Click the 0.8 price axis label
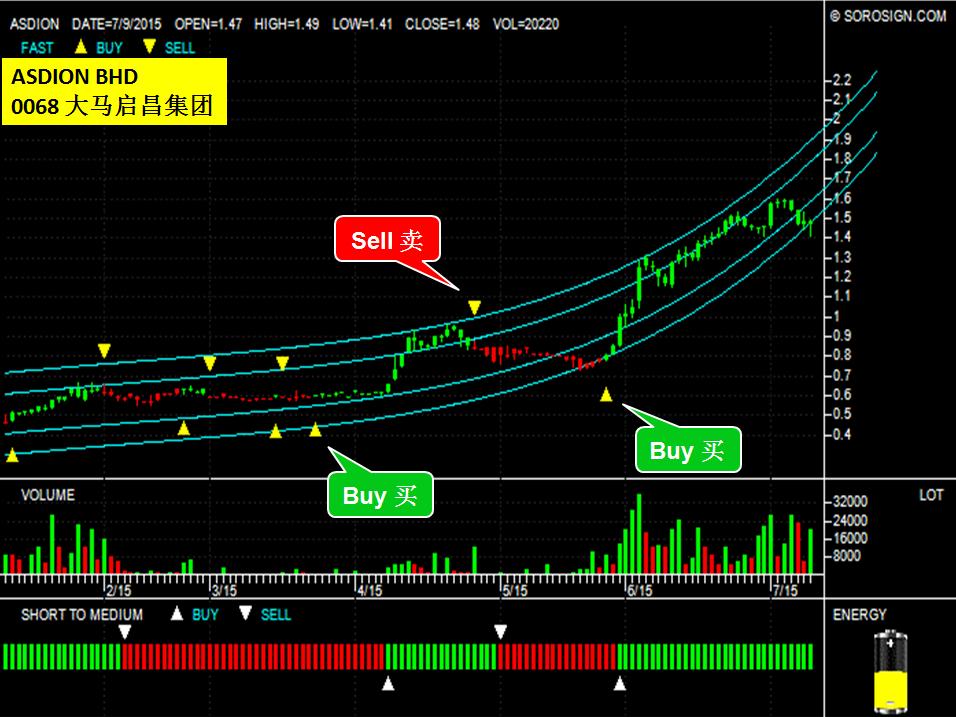 pyautogui.click(x=841, y=355)
